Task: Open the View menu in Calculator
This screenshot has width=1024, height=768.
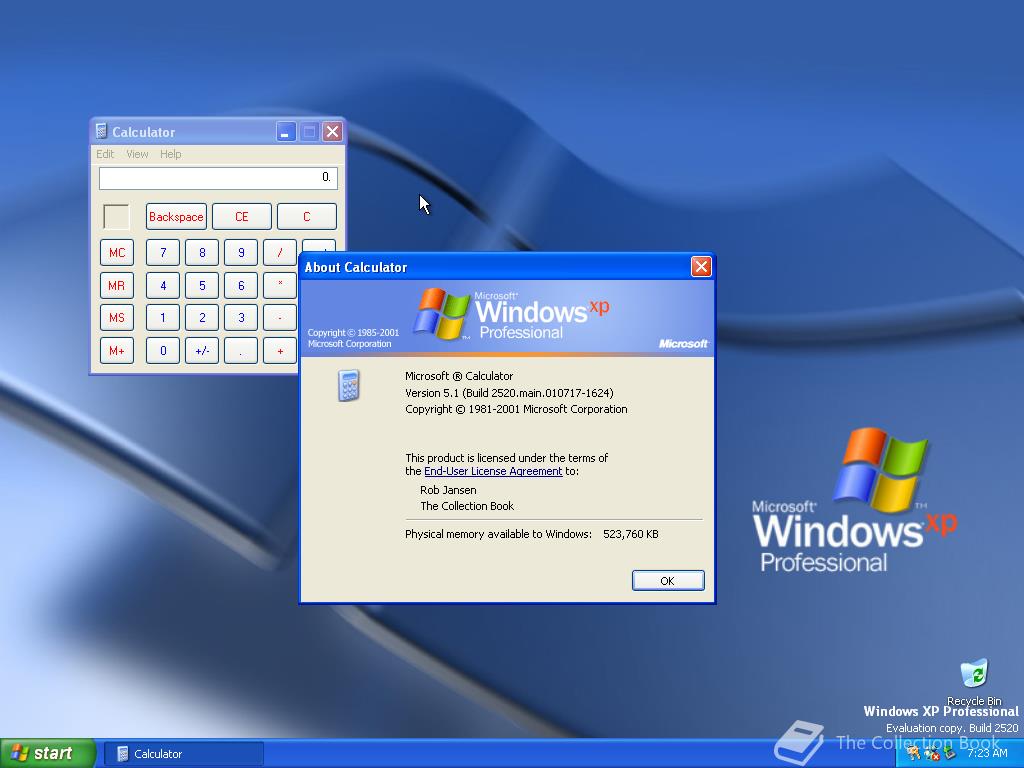Action: [x=136, y=154]
